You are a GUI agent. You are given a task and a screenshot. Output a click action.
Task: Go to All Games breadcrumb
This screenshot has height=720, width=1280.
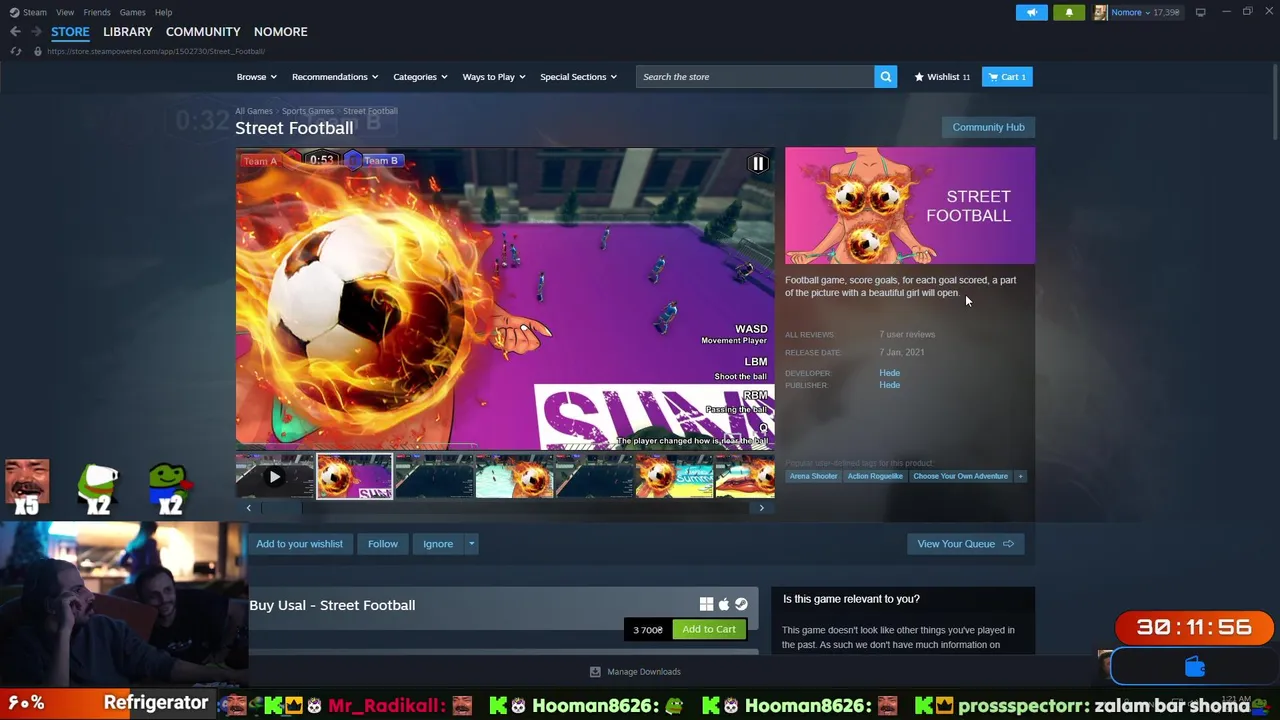[254, 111]
